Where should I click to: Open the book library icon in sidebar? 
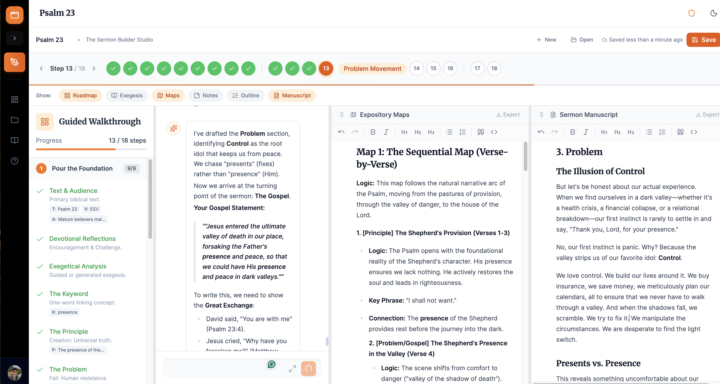pos(14,141)
